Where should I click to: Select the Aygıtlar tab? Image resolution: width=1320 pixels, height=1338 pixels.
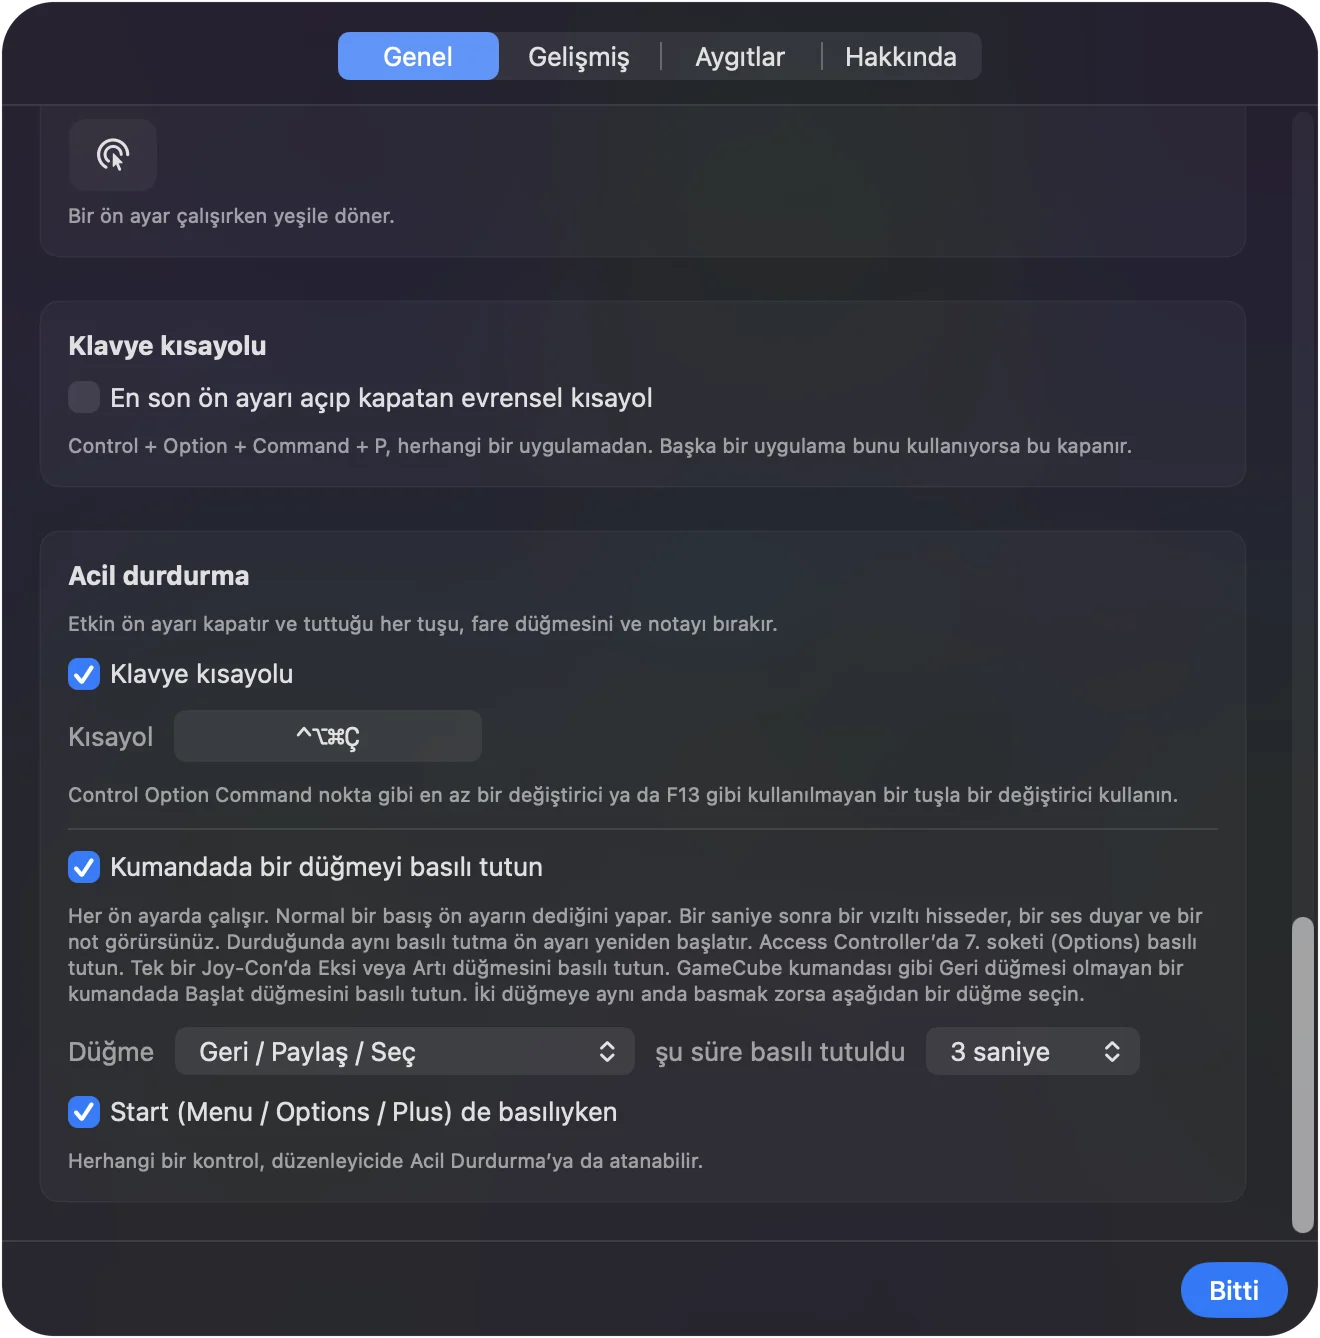(x=740, y=56)
